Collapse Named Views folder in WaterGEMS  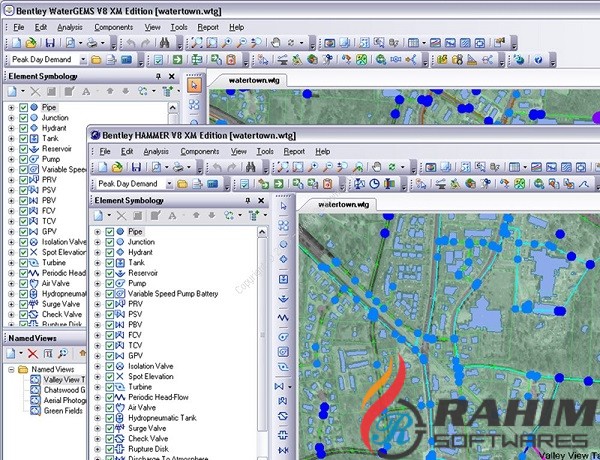tap(11, 370)
